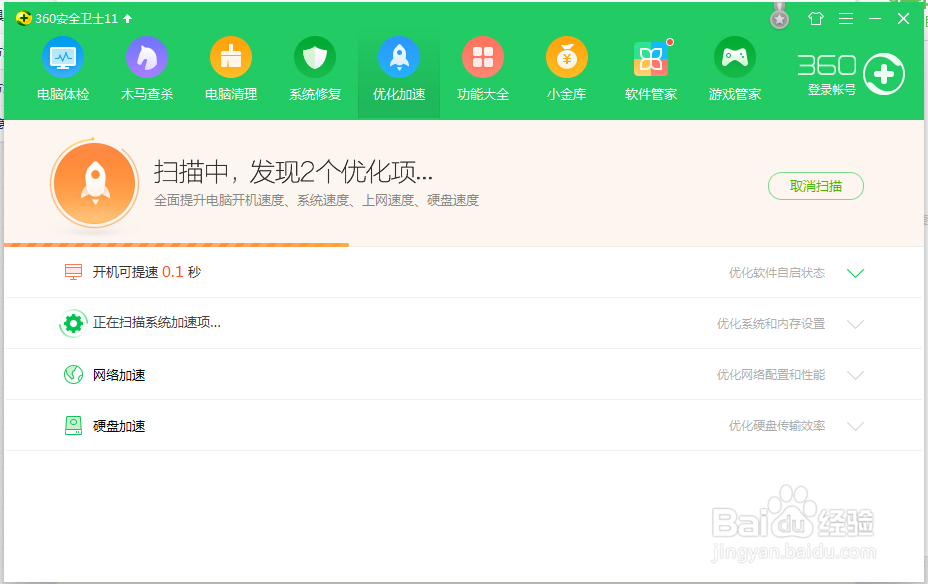Launch 游戏管家 game manager

[735, 67]
